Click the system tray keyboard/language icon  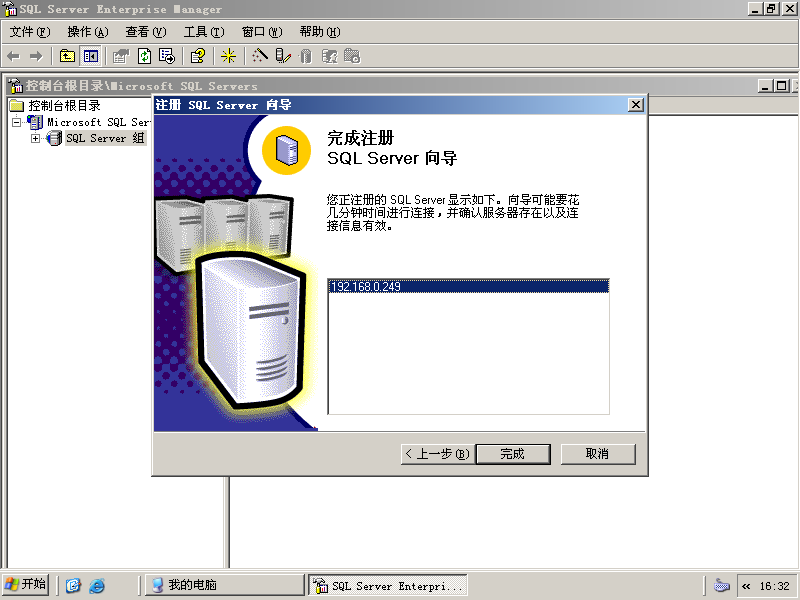click(x=721, y=585)
